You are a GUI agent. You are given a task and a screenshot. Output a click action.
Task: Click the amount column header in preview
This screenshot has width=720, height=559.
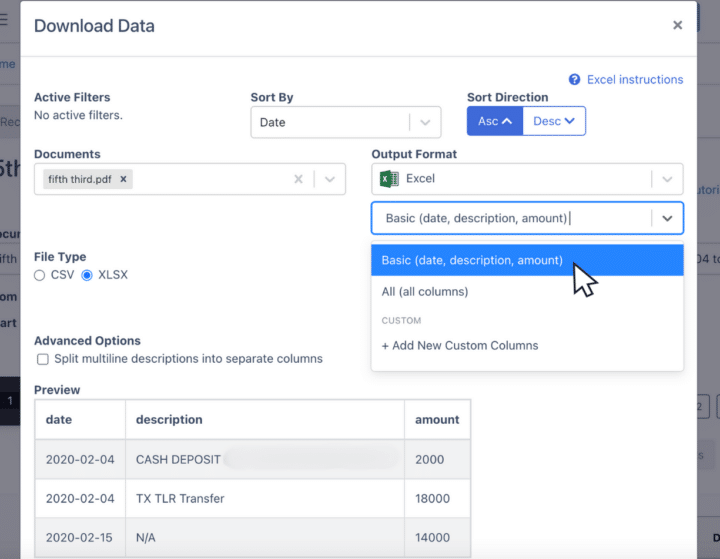(x=437, y=420)
